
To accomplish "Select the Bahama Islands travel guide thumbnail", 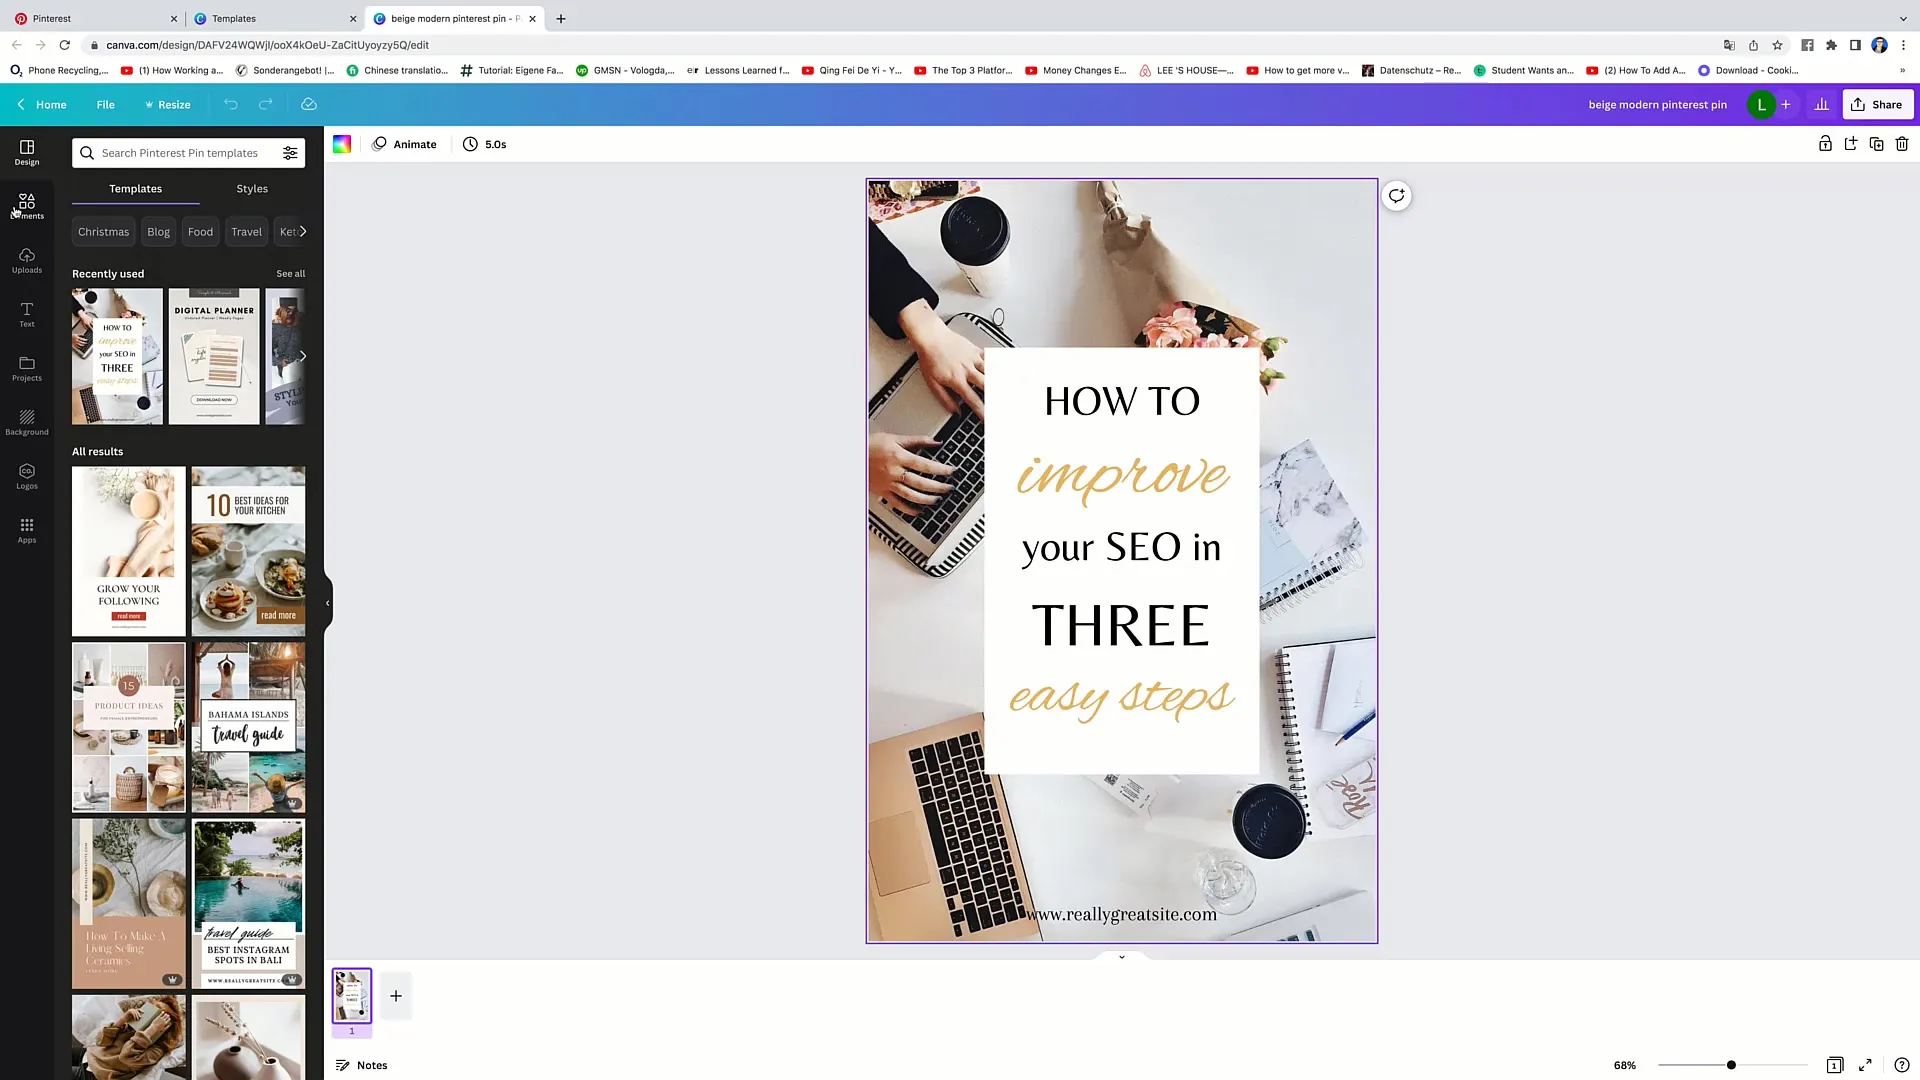I will pyautogui.click(x=248, y=727).
